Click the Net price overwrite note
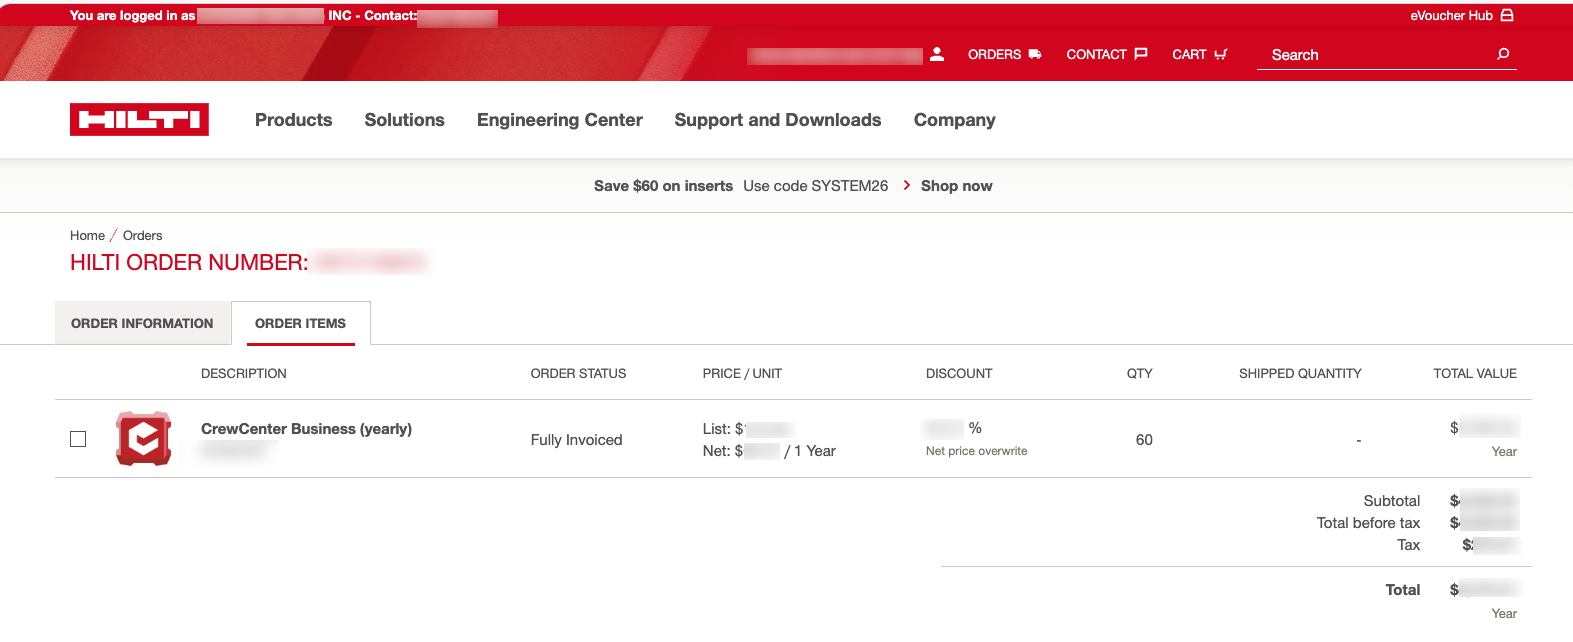The width and height of the screenshot is (1573, 642). coord(976,451)
